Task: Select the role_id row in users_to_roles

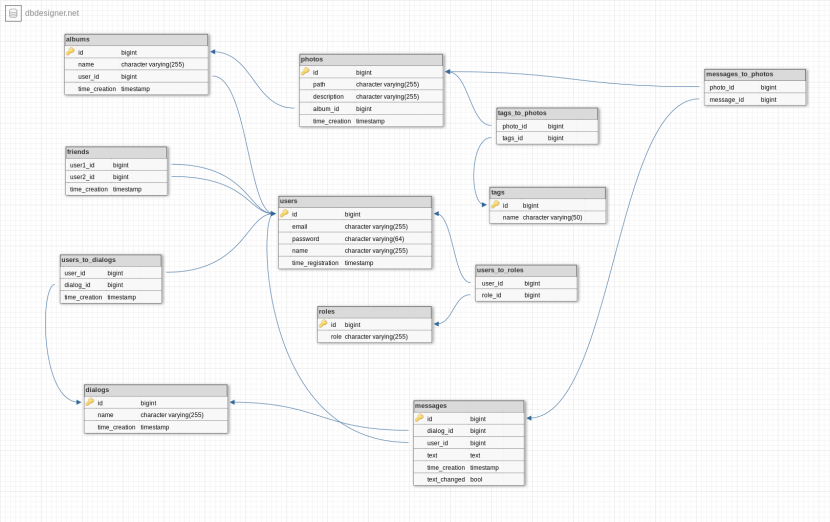Action: point(492,295)
